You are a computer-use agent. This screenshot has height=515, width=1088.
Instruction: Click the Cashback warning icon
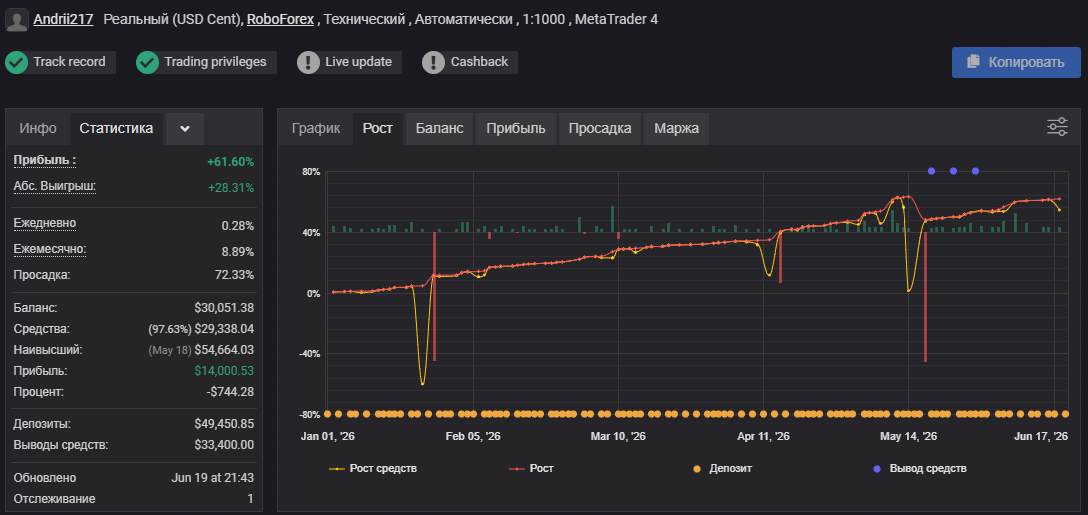pyautogui.click(x=434, y=62)
